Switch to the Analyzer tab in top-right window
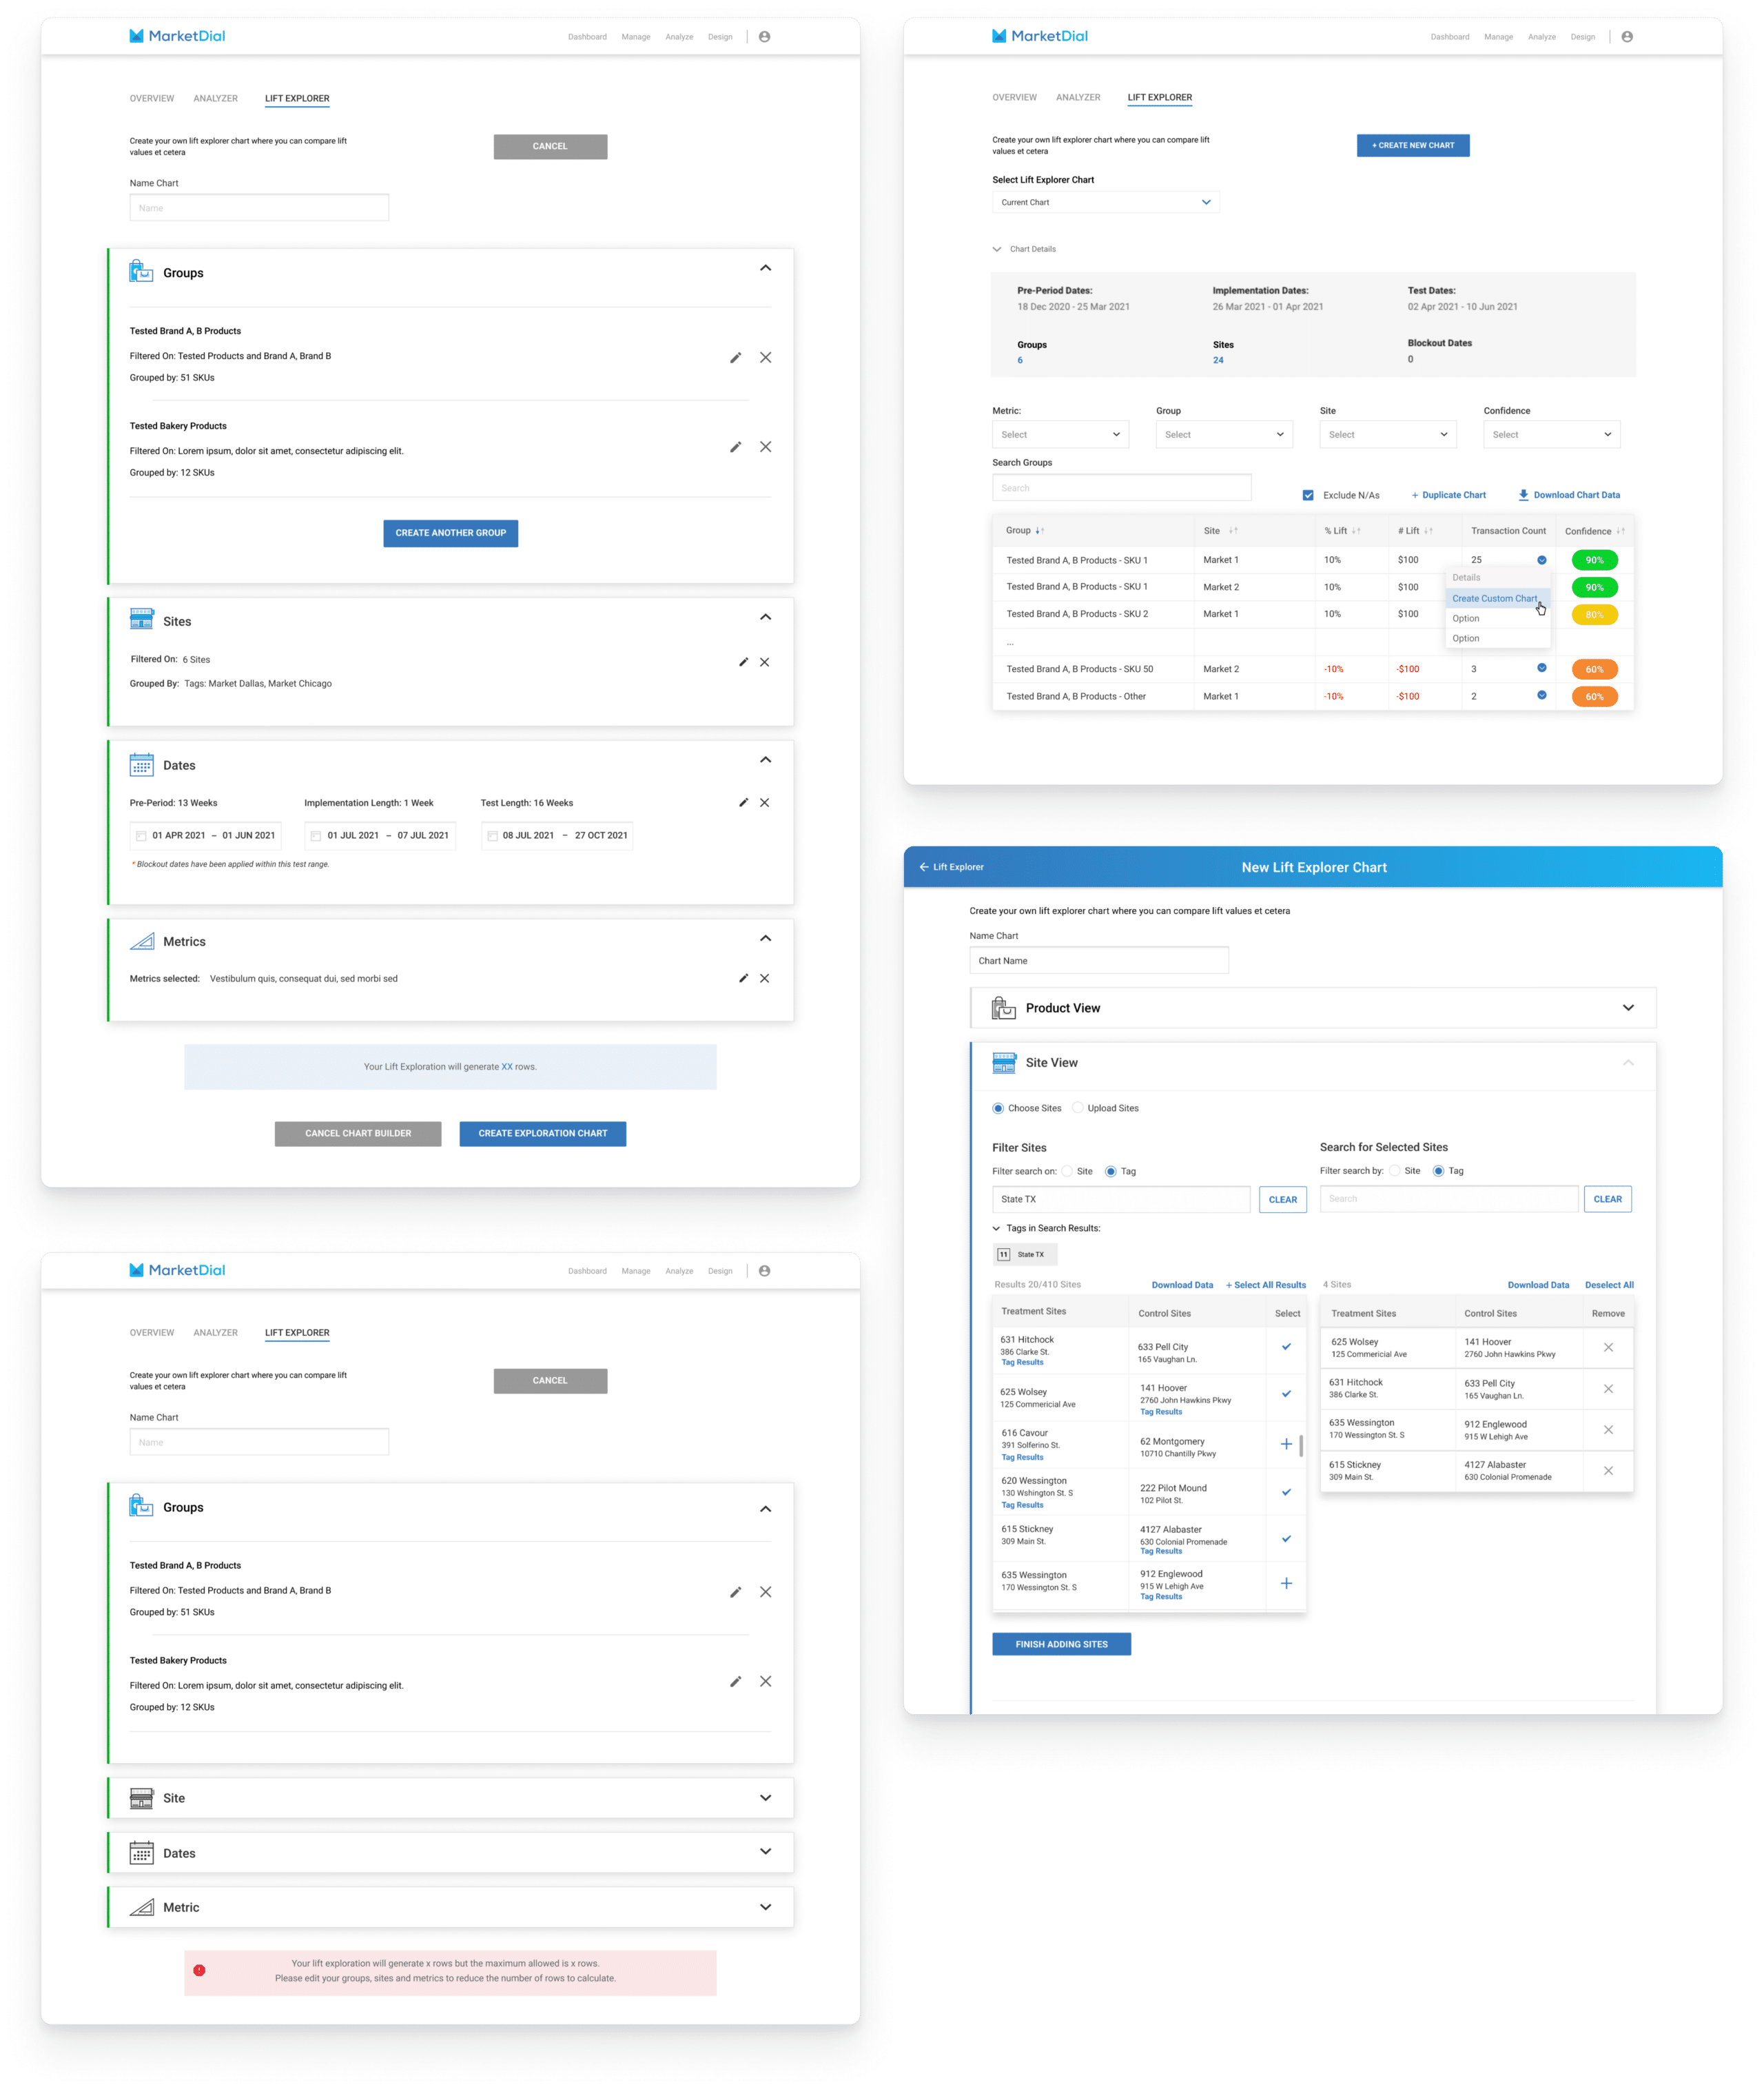1764x2089 pixels. pyautogui.click(x=1077, y=97)
